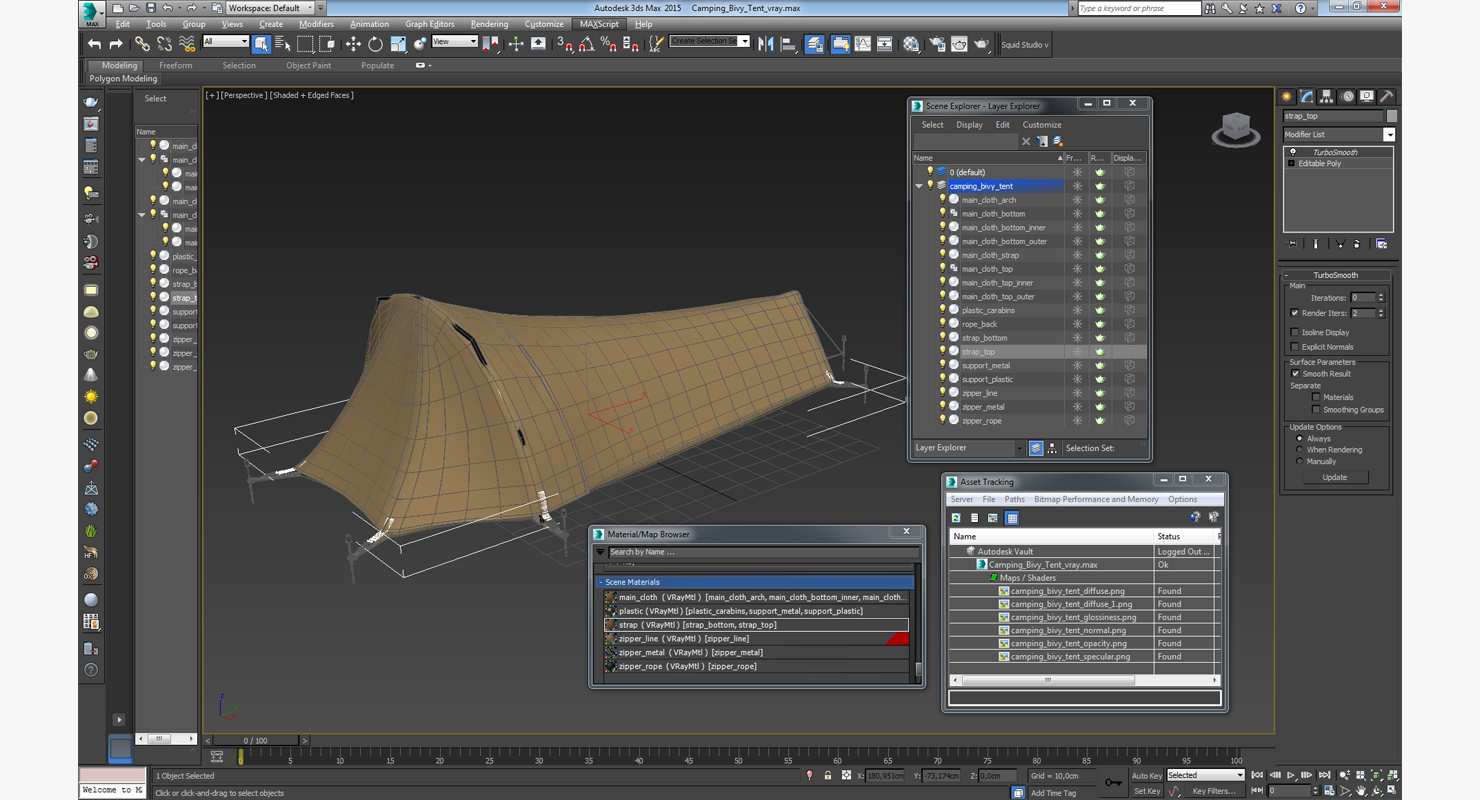This screenshot has width=1480, height=800.
Task: Enable Explicit Normals checkbox
Action: coord(1295,347)
